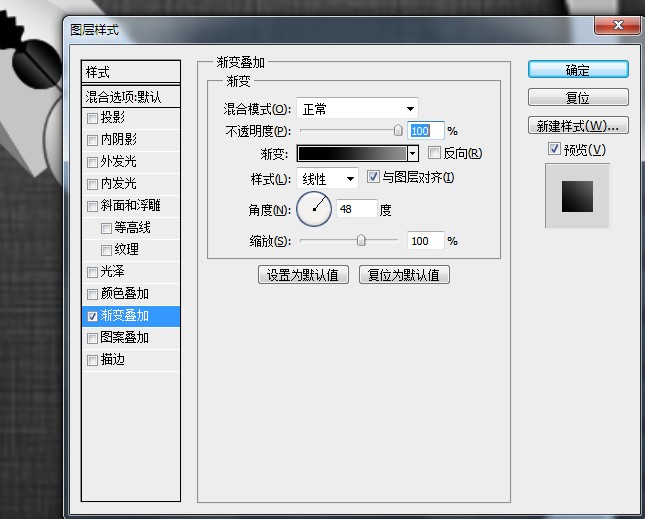
Task: Click the 缩放 percentage input field
Action: (x=425, y=241)
